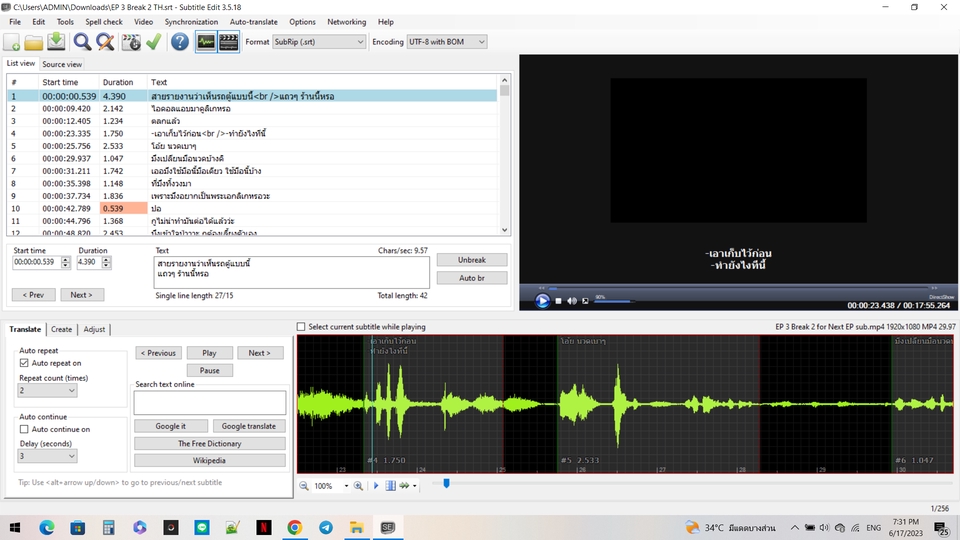
Task: Play selection with blue waveform play icon
Action: click(376, 486)
